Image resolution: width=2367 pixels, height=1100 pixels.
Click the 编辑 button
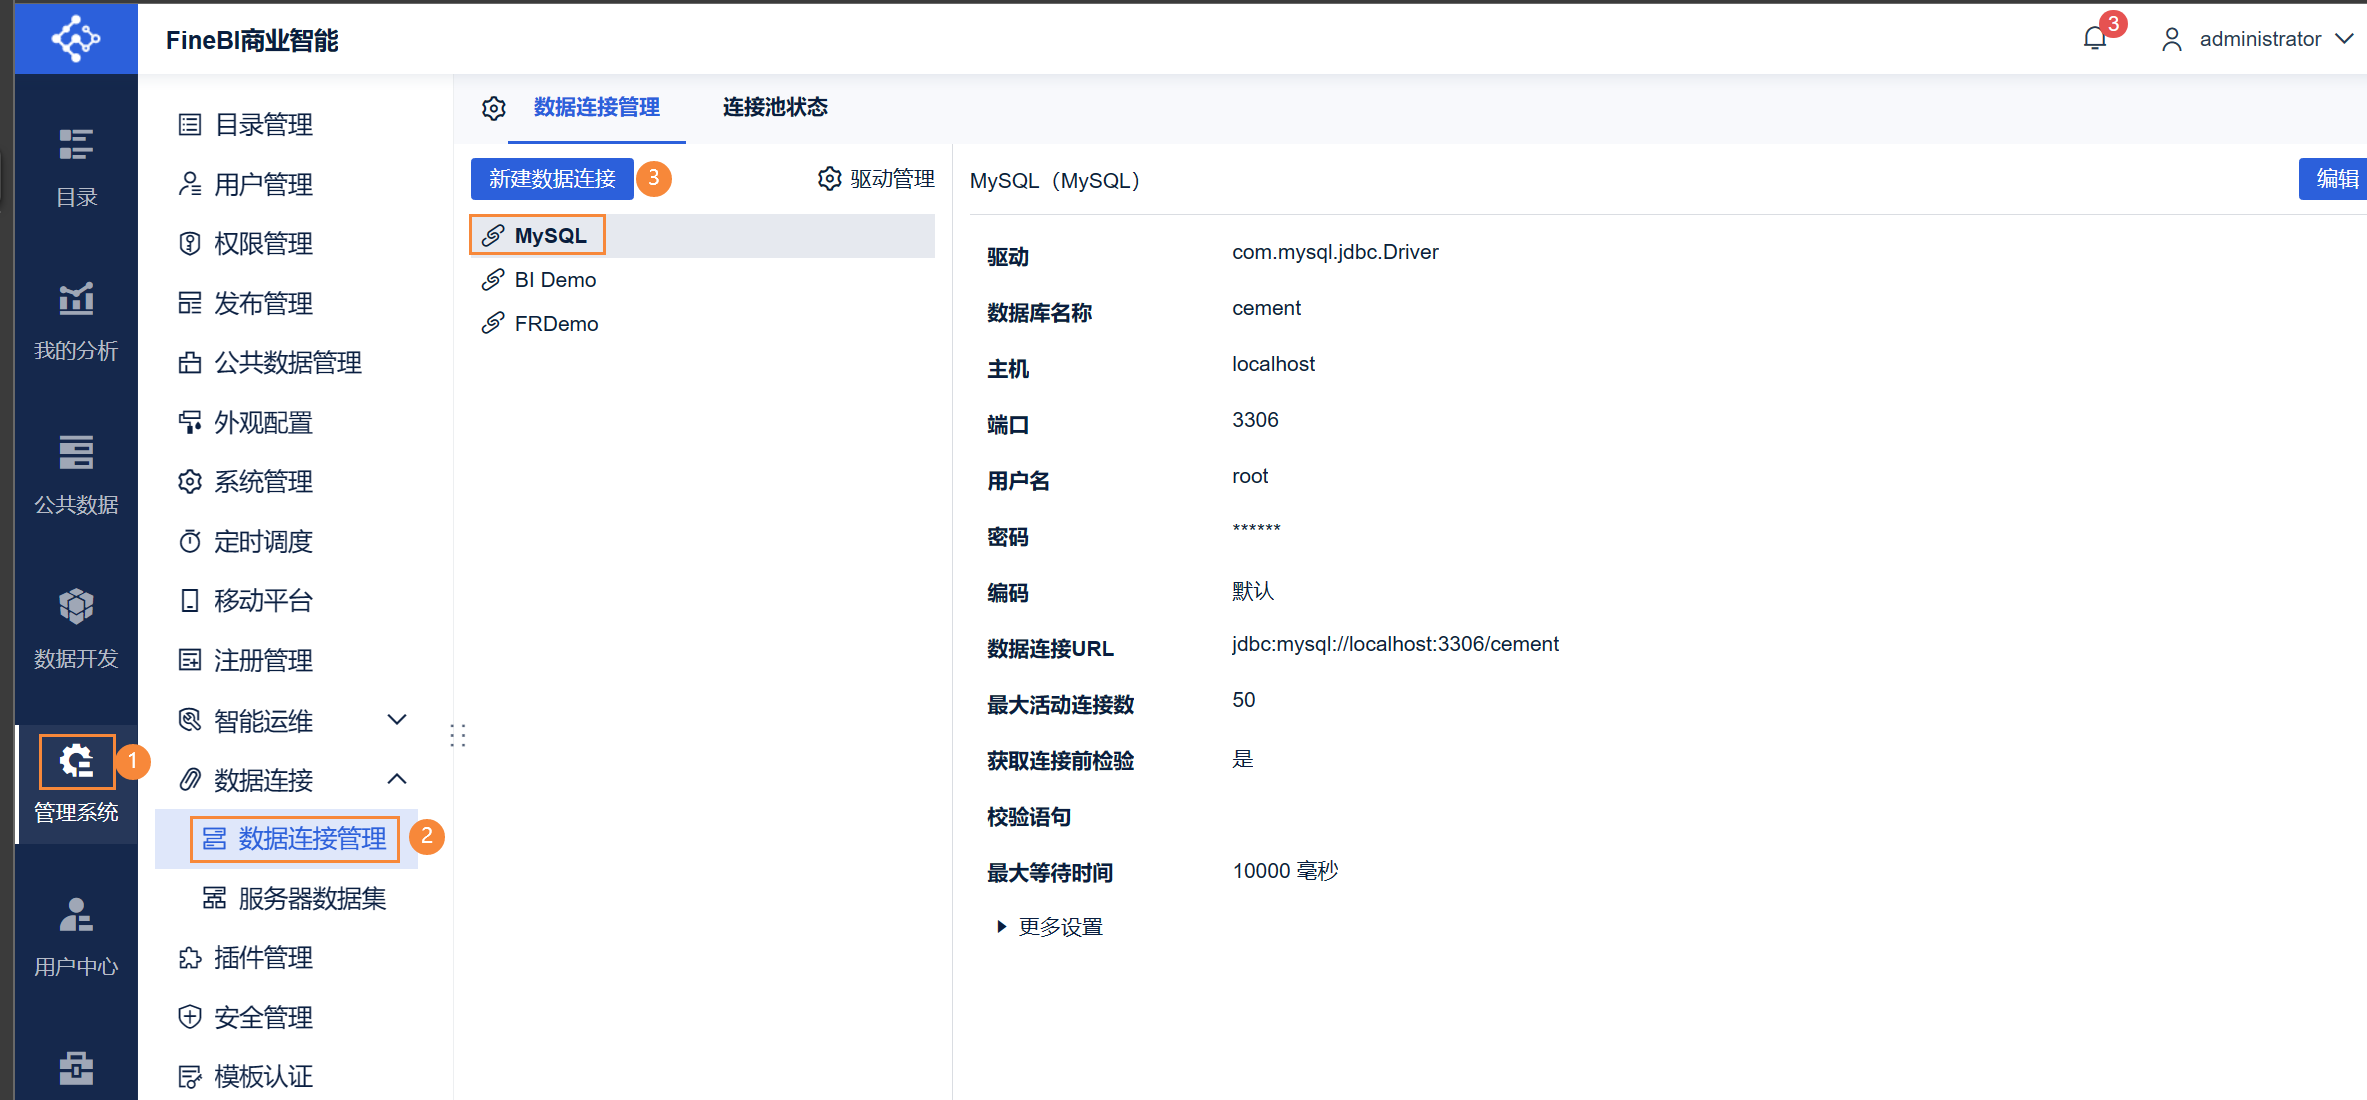[2334, 179]
